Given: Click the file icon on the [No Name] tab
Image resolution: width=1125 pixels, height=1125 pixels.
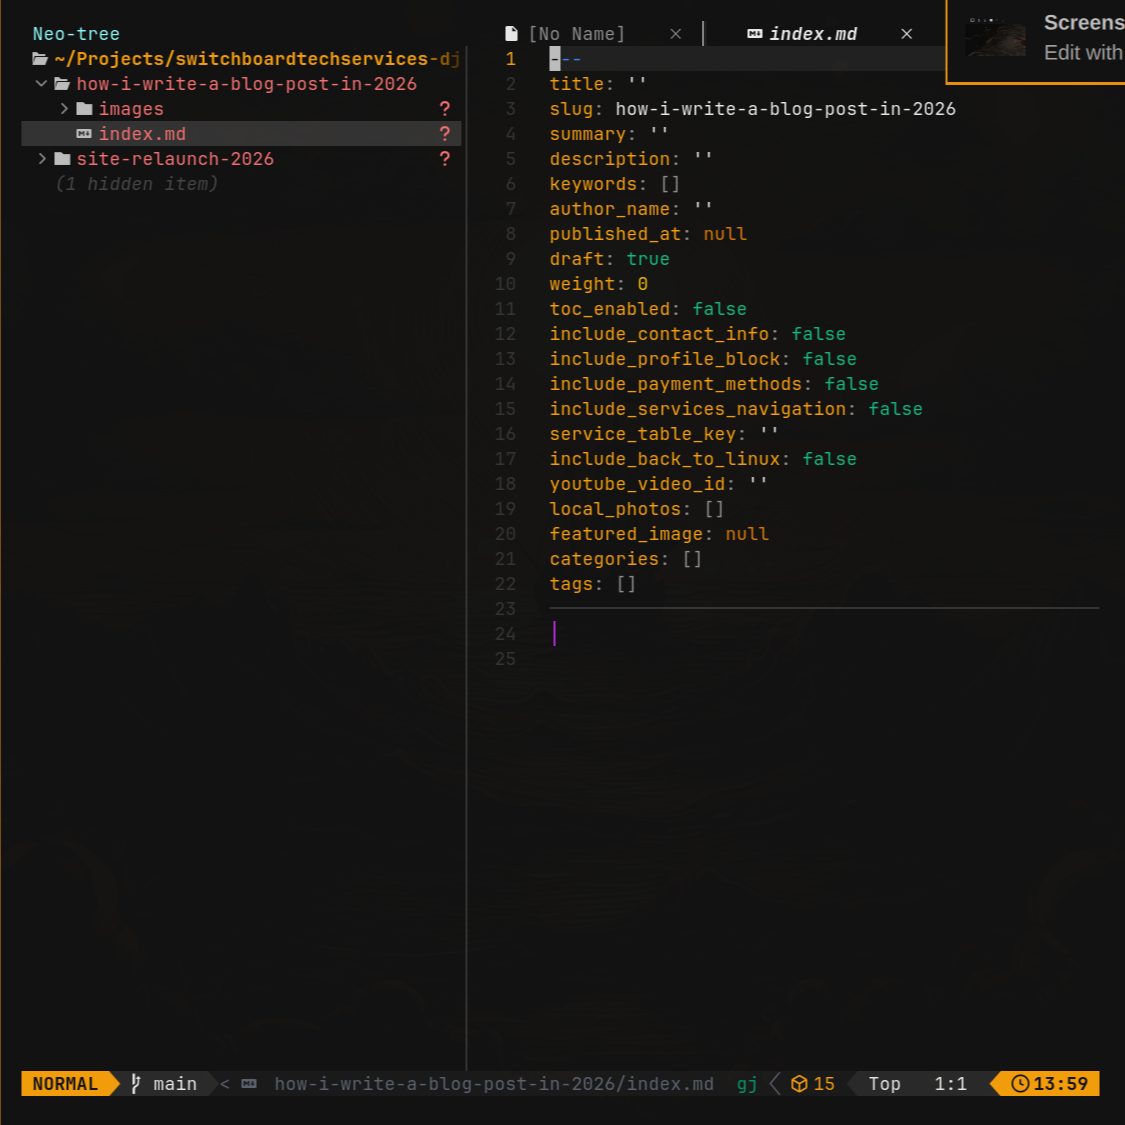Looking at the screenshot, I should 512,34.
